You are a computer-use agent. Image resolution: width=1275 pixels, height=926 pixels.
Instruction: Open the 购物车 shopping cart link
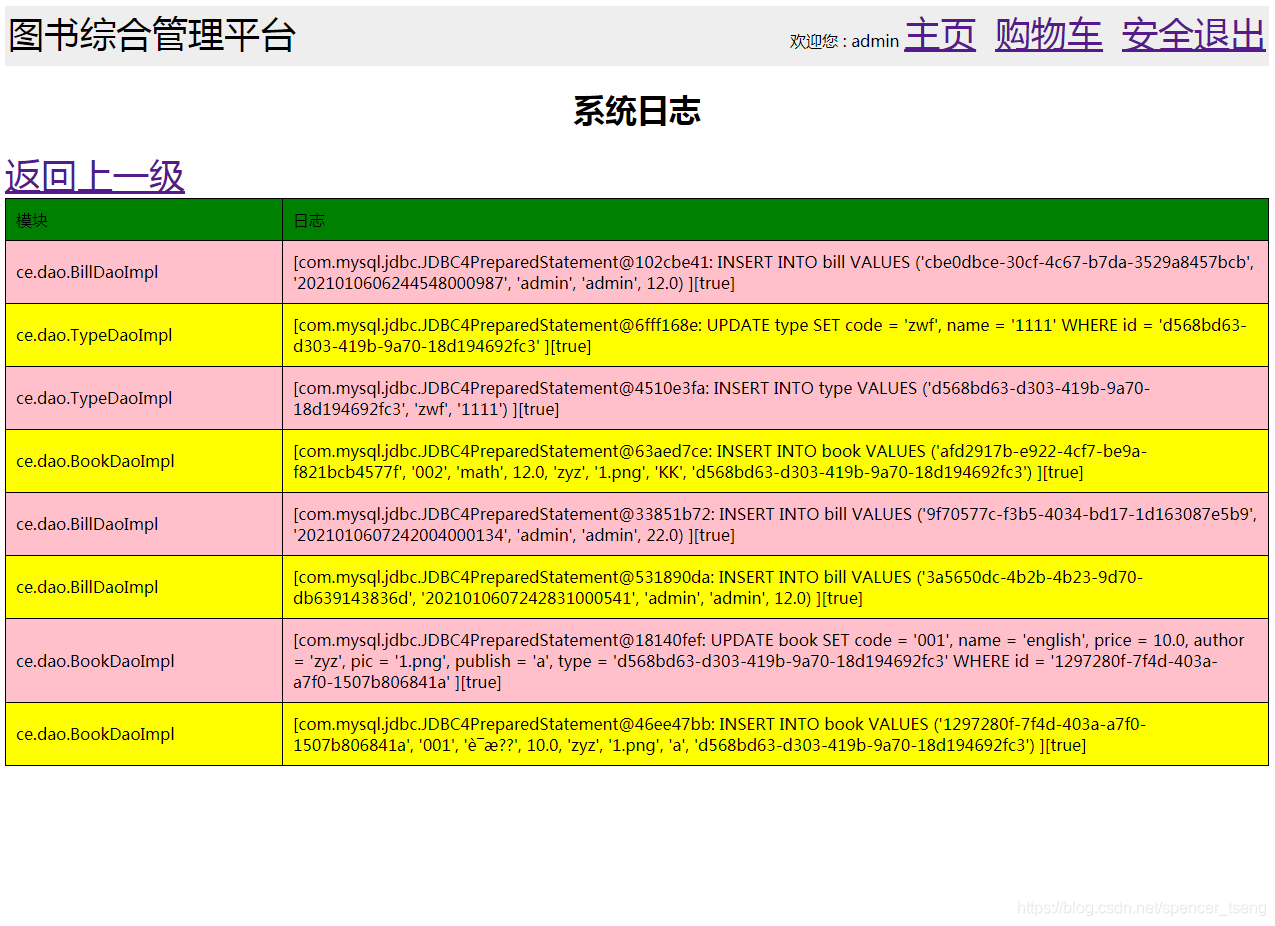click(x=1048, y=35)
